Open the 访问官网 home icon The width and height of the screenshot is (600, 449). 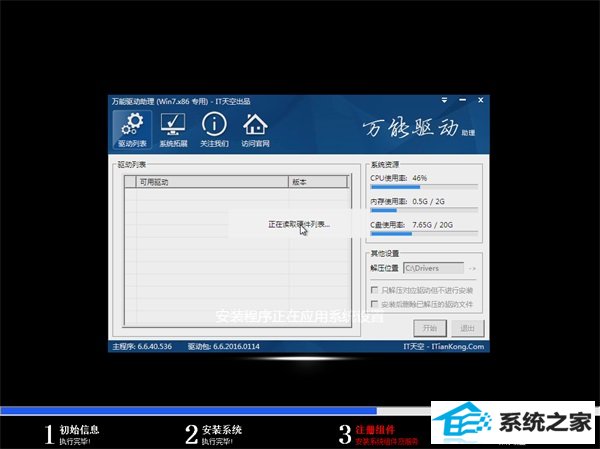(255, 130)
